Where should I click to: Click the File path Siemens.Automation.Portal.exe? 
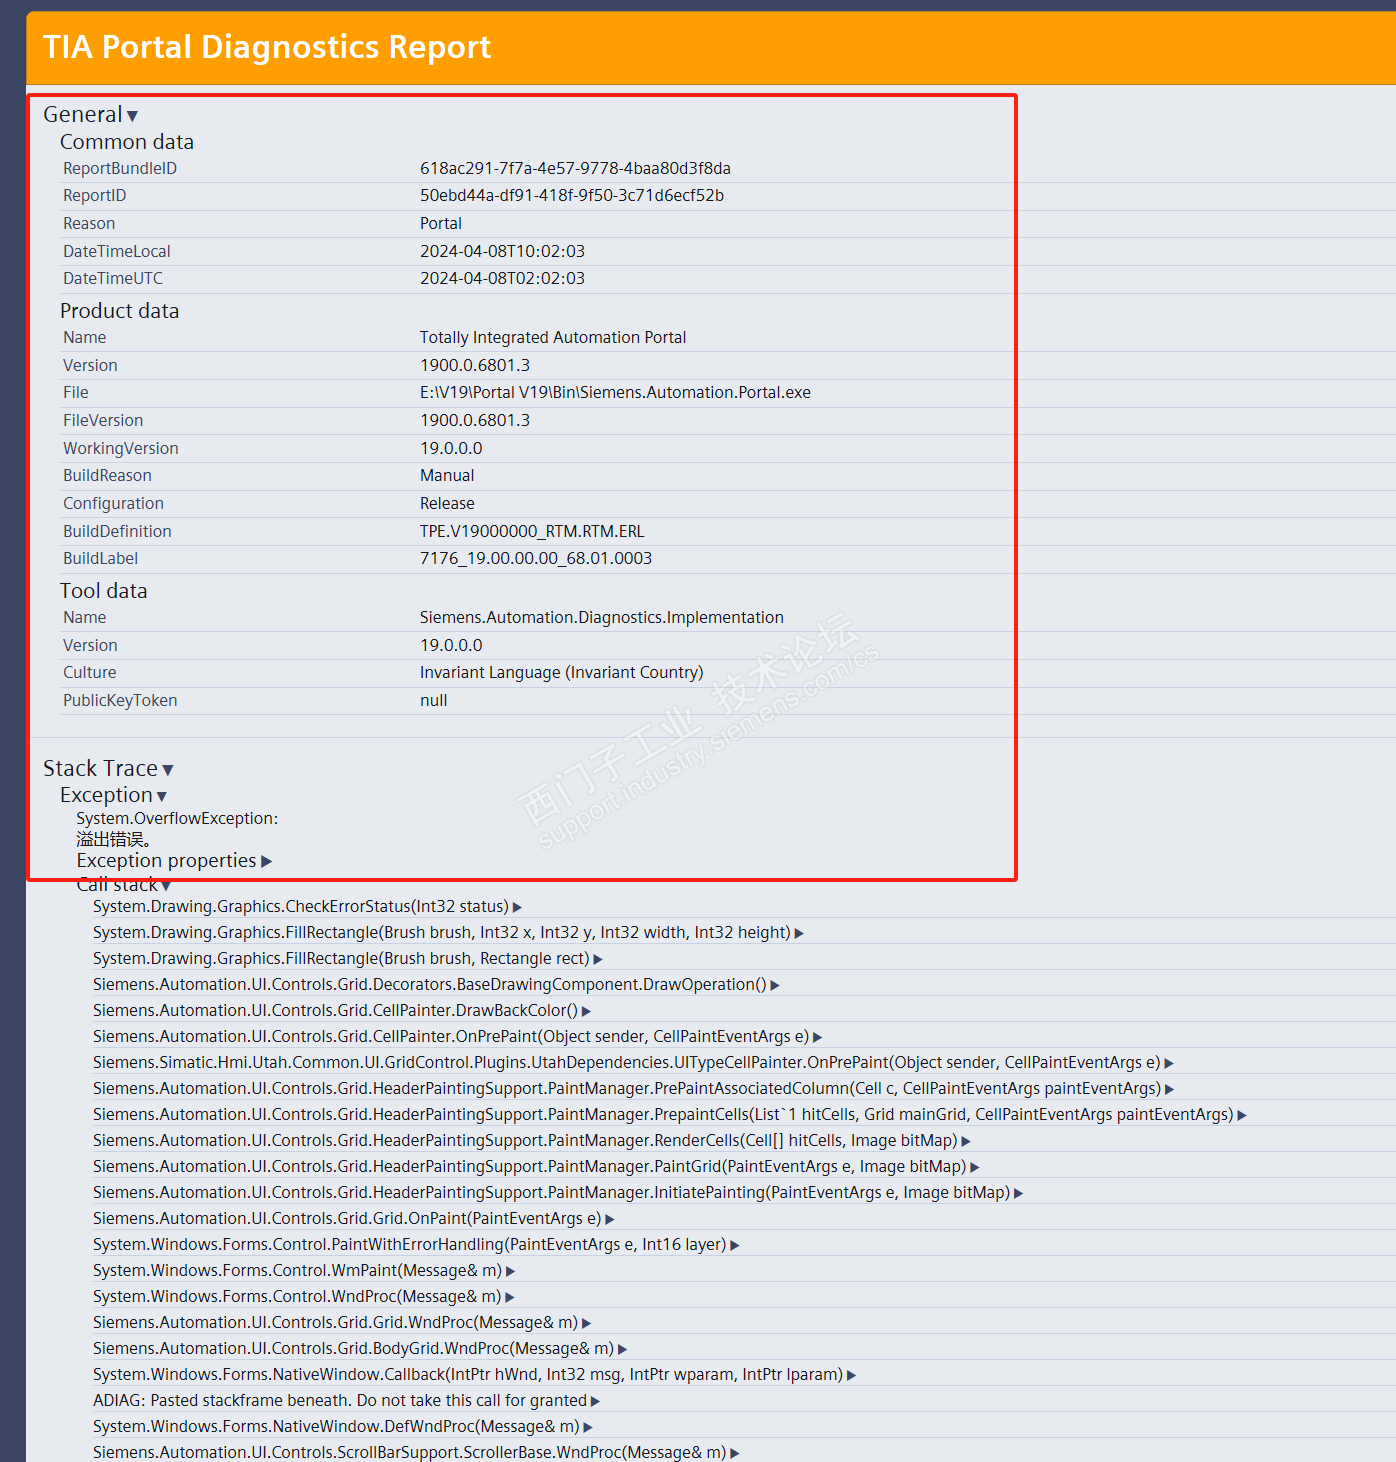point(615,393)
